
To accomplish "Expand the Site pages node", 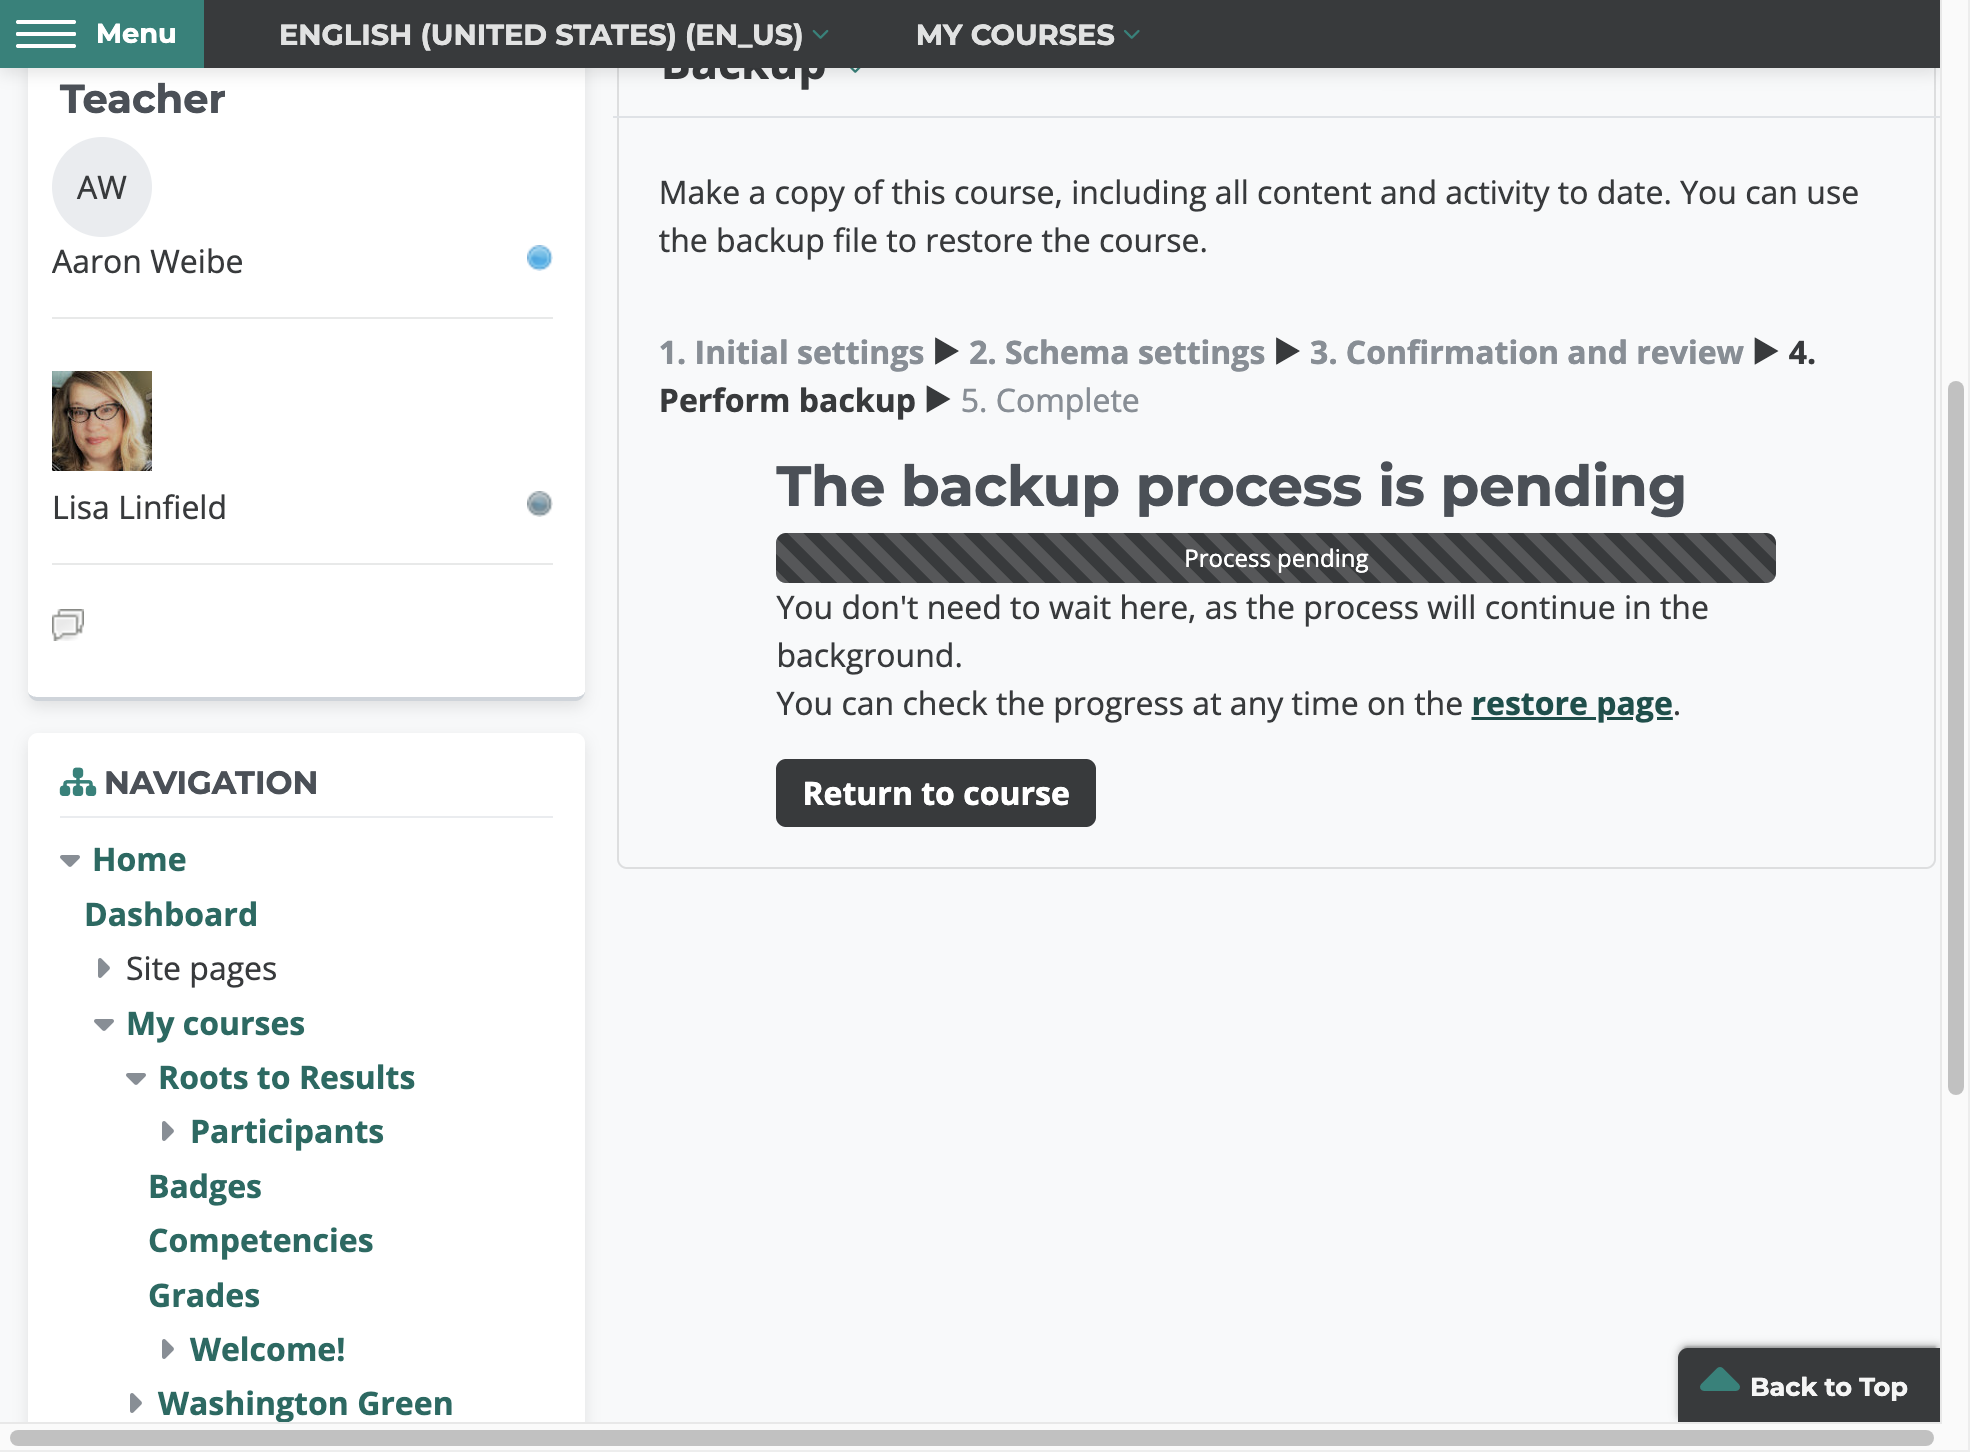I will 103,968.
